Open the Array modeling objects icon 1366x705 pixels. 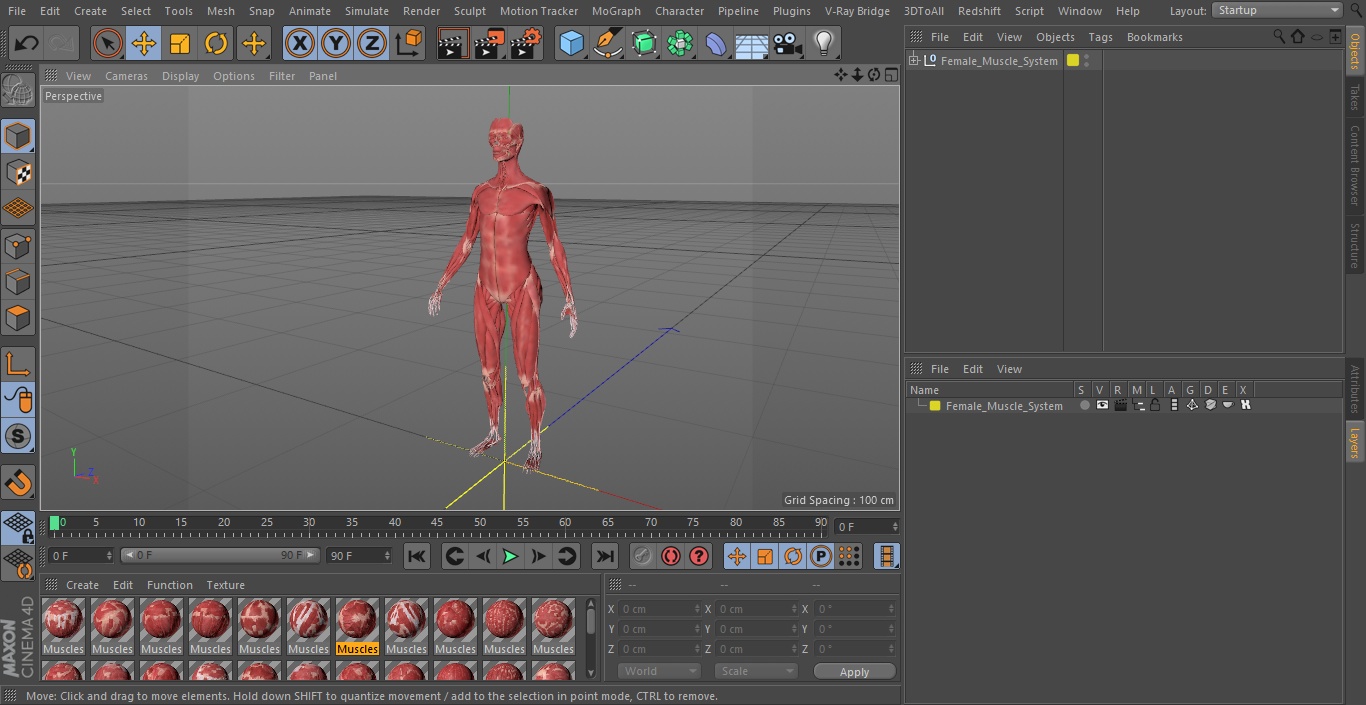(680, 43)
